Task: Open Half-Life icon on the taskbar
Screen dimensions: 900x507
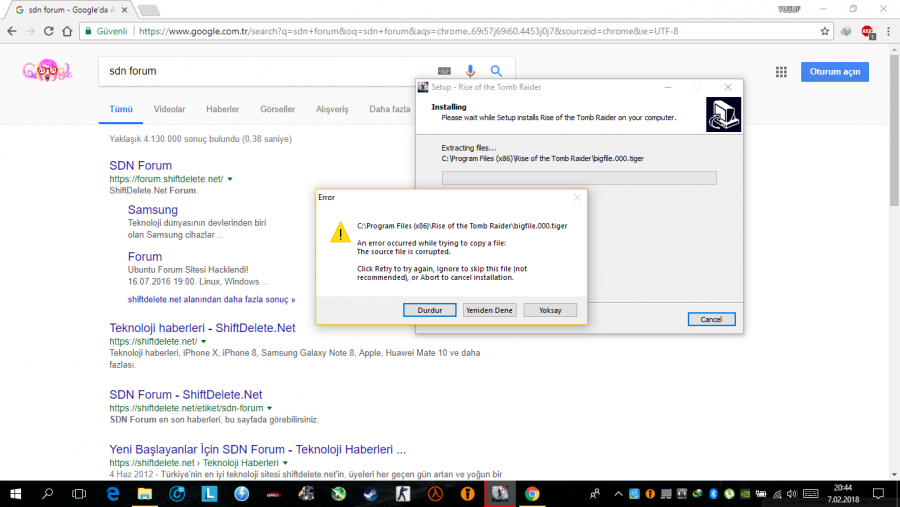Action: (435, 494)
